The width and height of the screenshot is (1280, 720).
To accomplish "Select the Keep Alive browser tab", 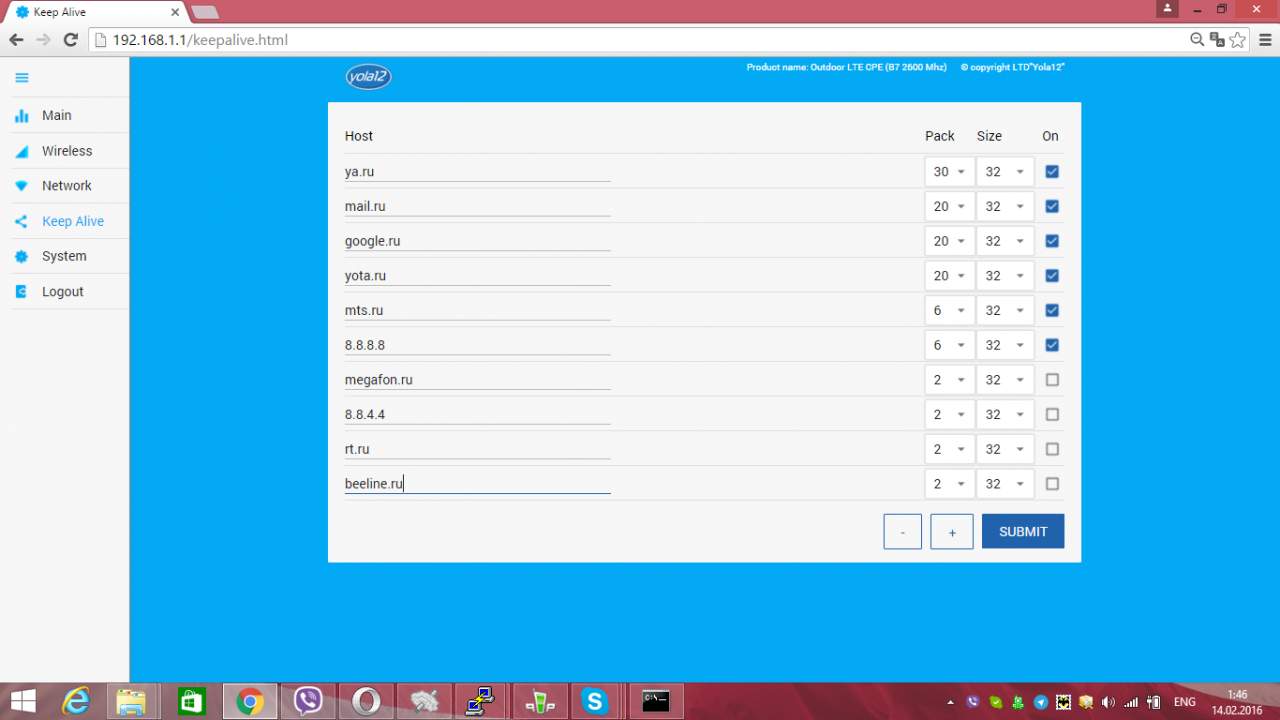I will click(x=96, y=12).
